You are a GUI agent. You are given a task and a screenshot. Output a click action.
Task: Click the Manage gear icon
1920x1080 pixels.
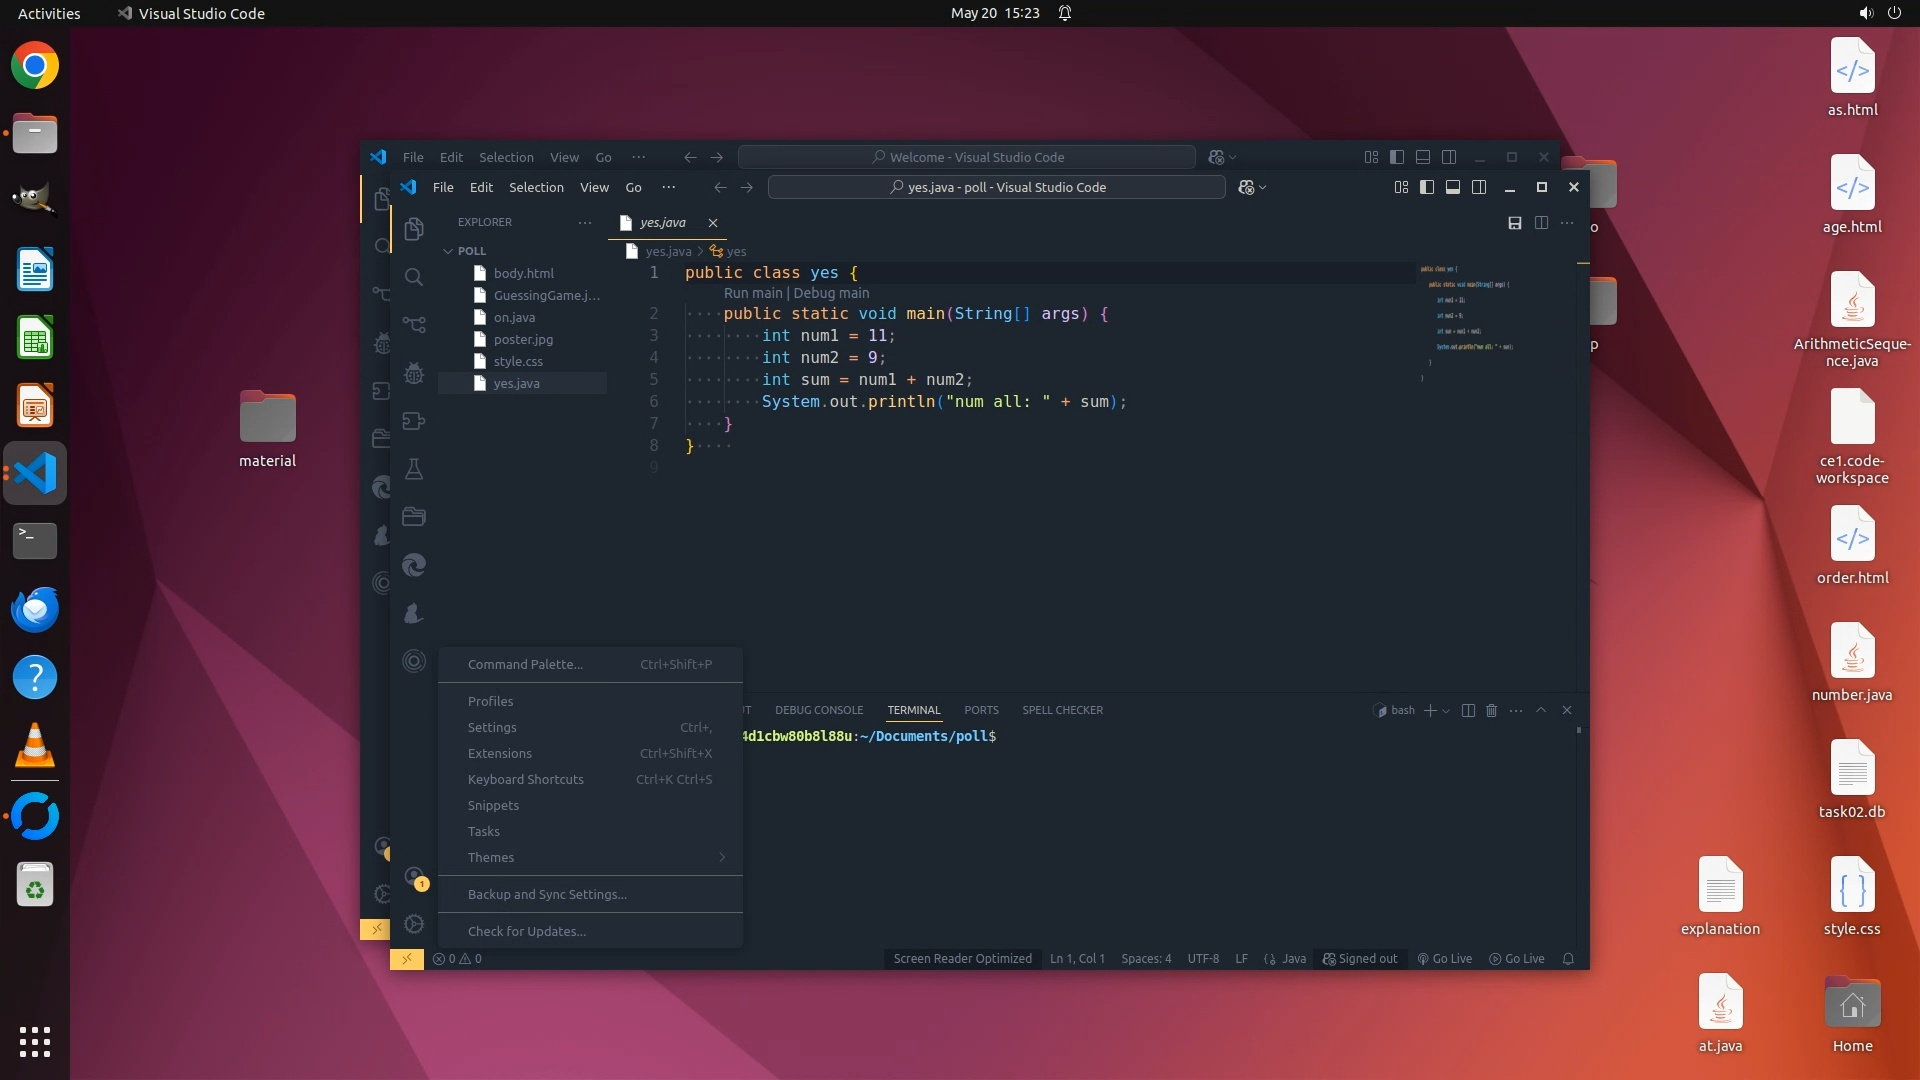[x=414, y=924]
